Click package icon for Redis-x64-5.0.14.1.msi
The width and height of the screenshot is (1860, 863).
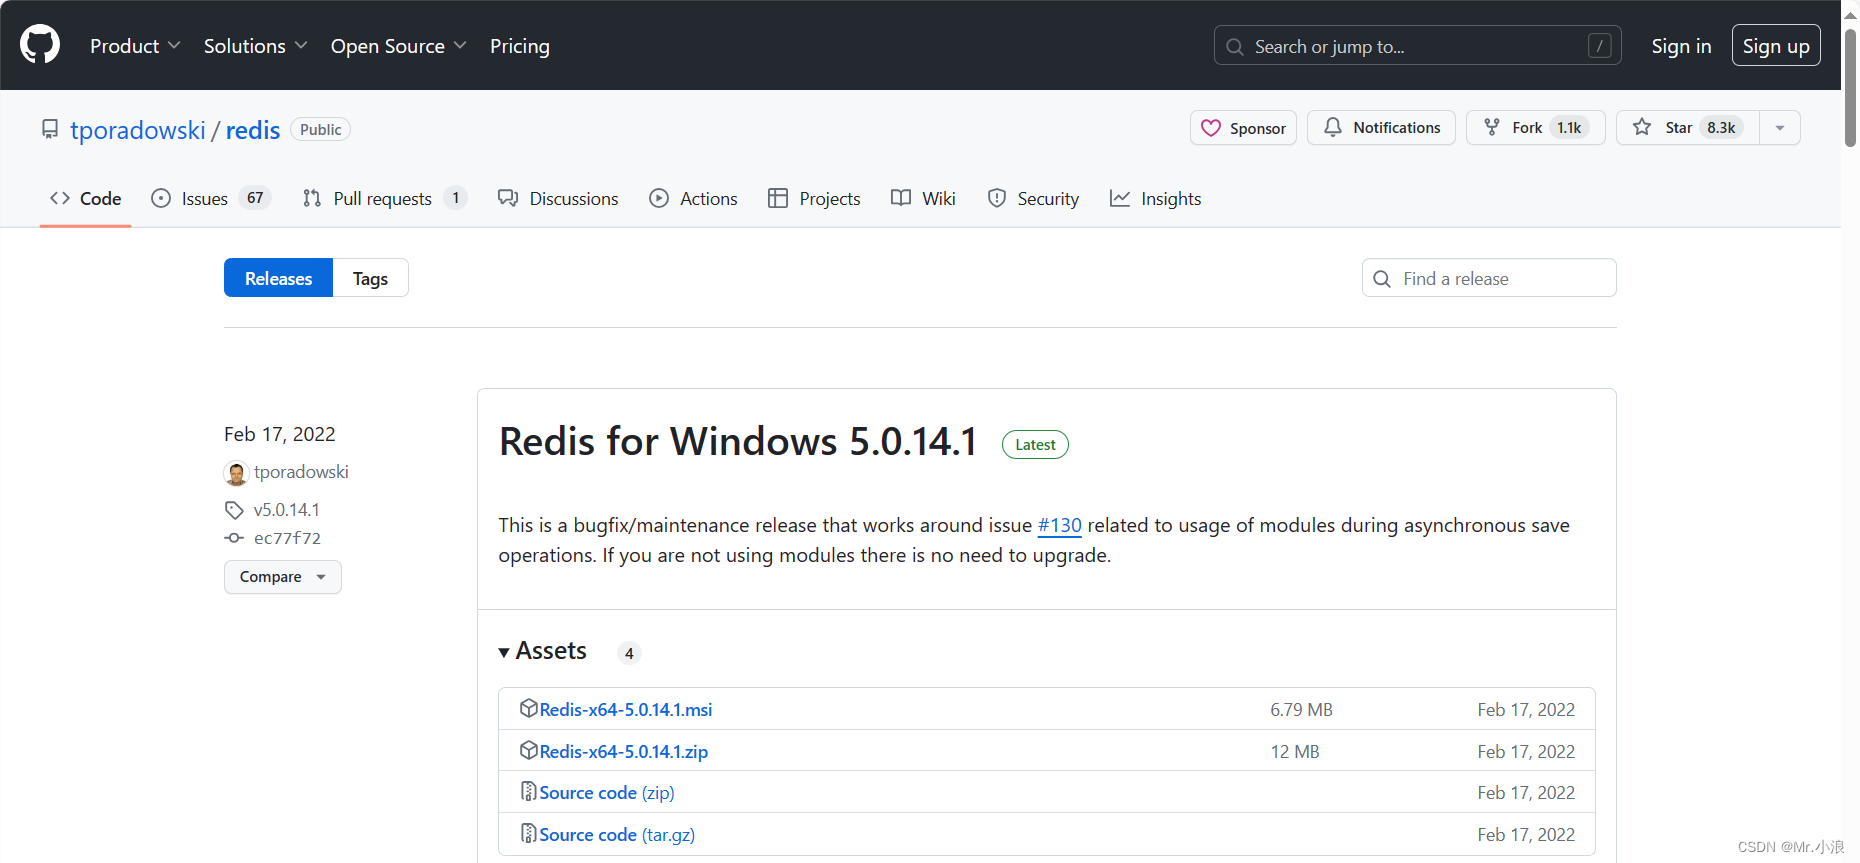[529, 708]
